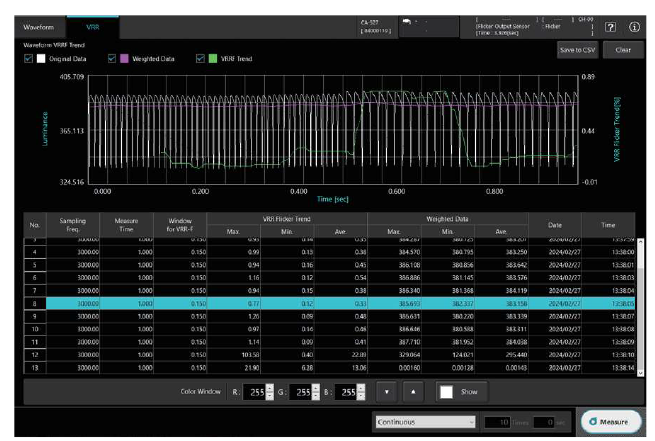The width and height of the screenshot is (655, 441).
Task: Click the R value input field
Action: (x=254, y=392)
